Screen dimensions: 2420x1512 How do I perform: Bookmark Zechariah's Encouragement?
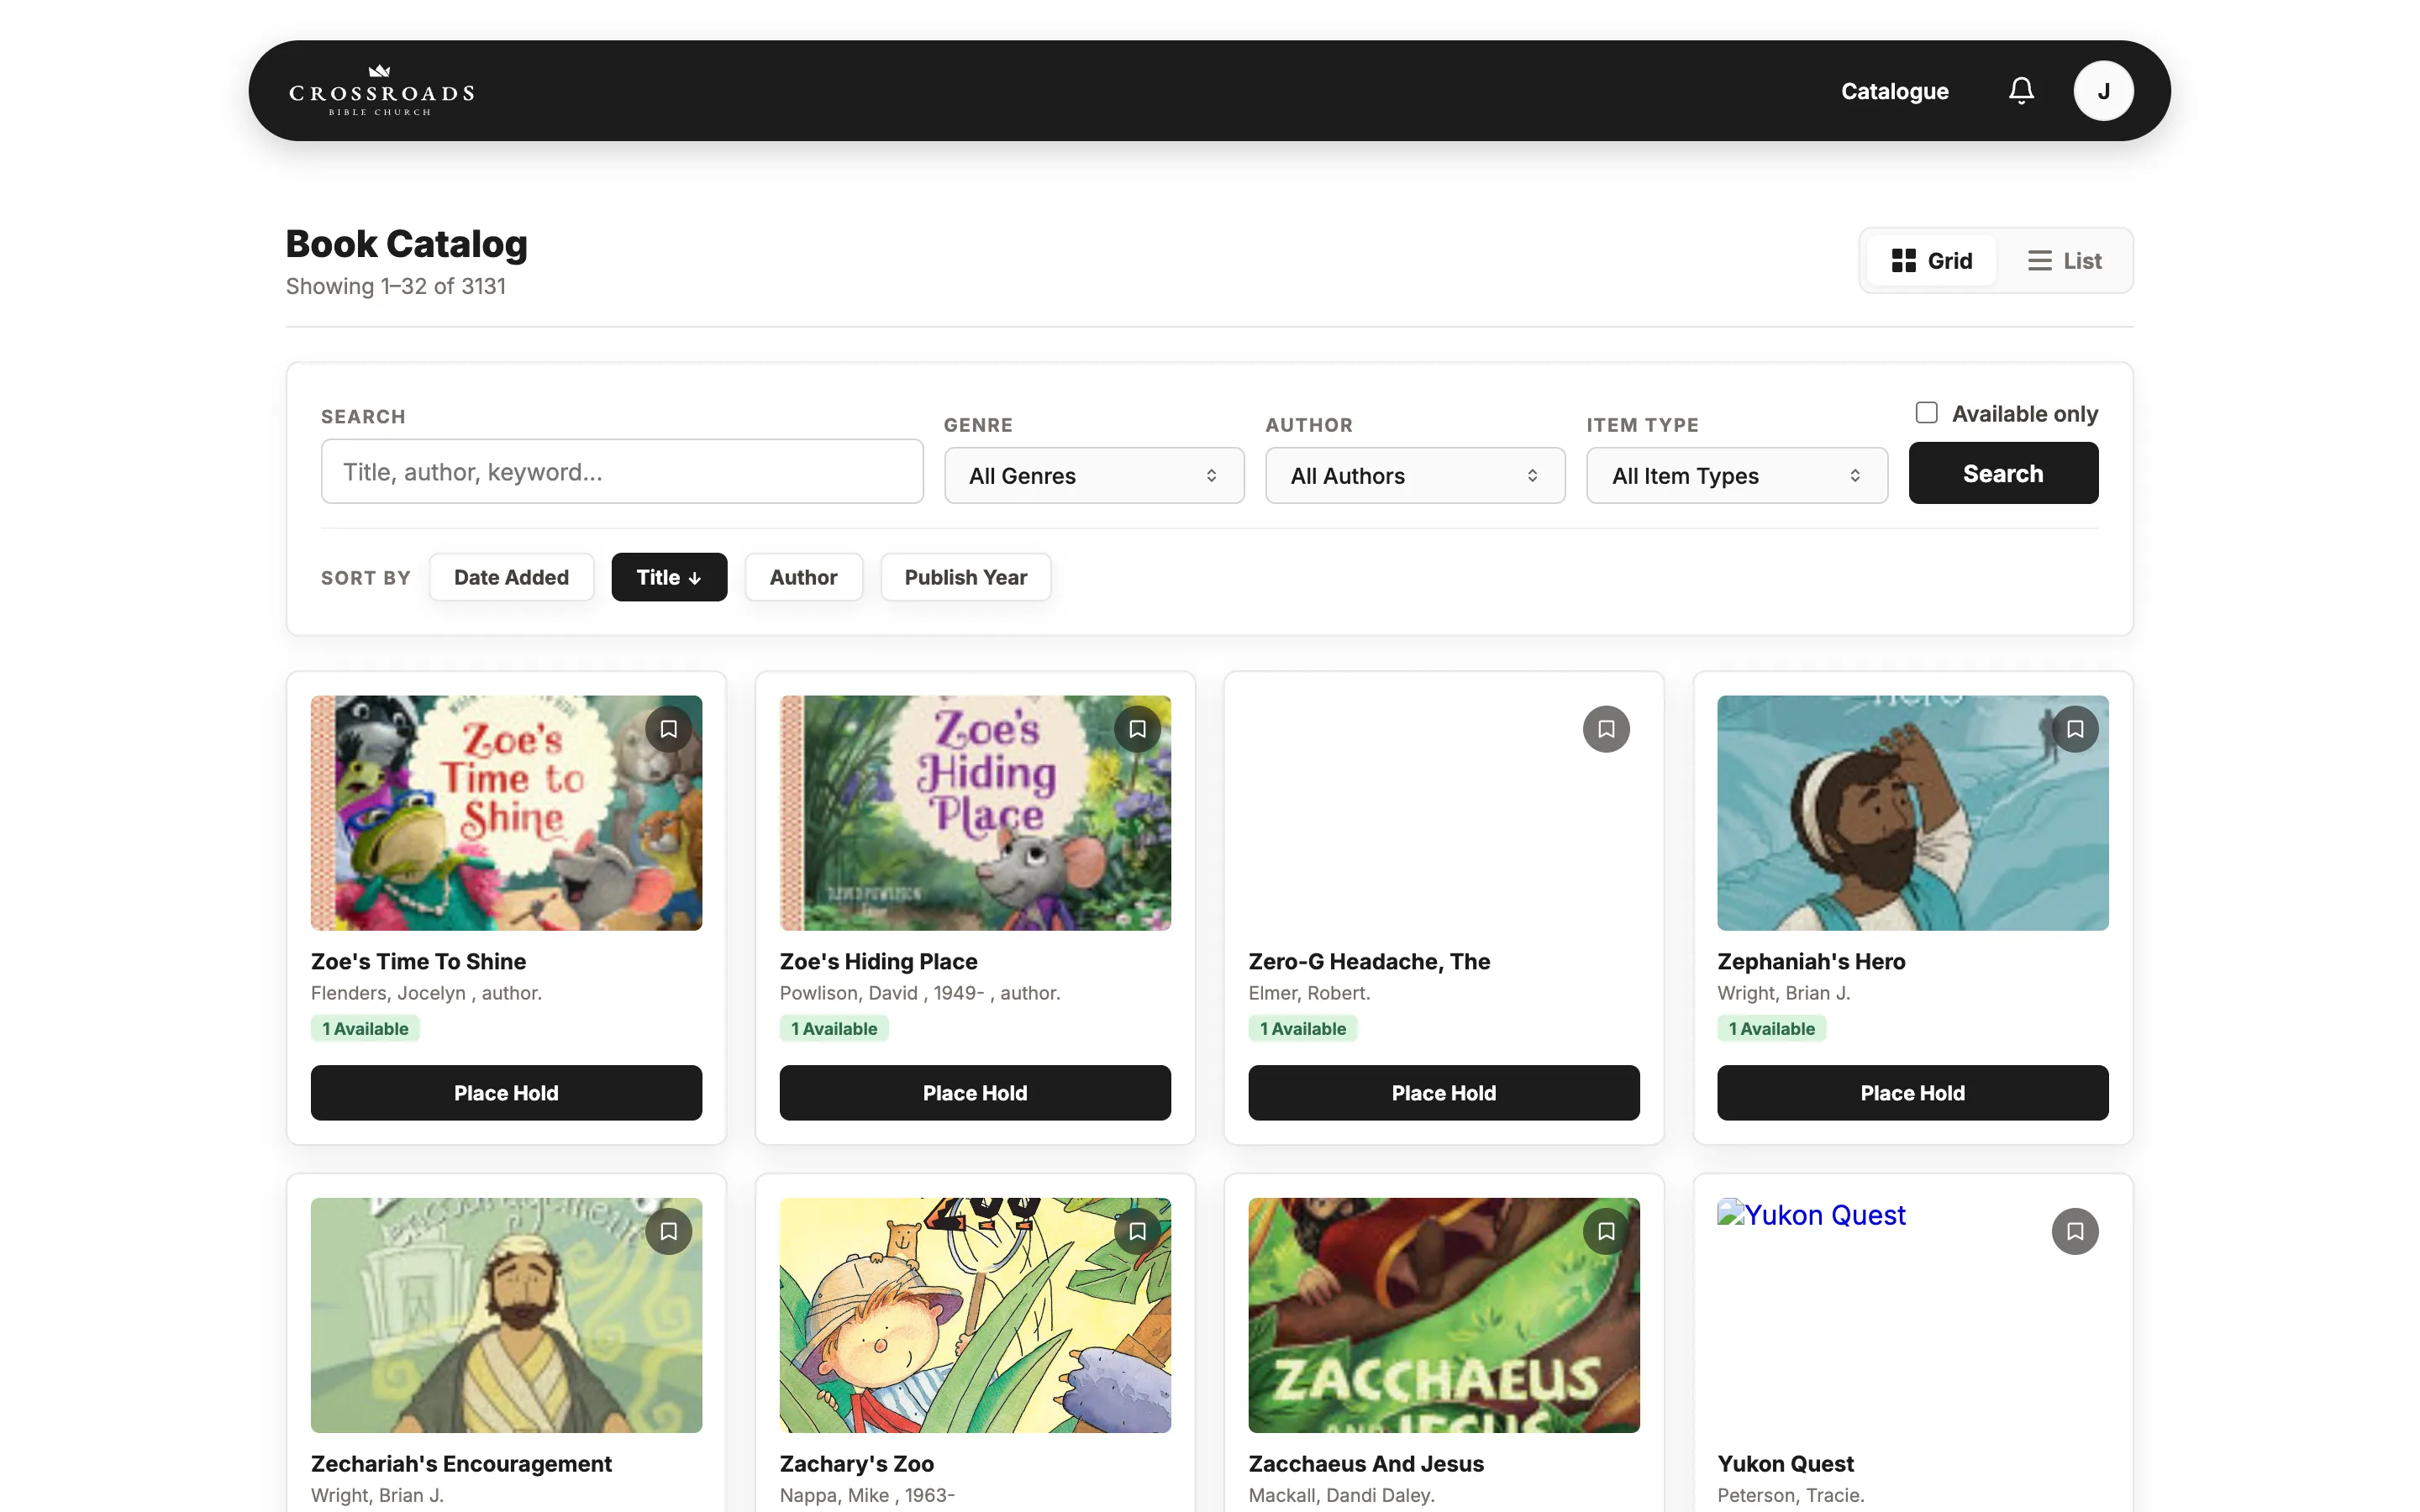pyautogui.click(x=668, y=1231)
